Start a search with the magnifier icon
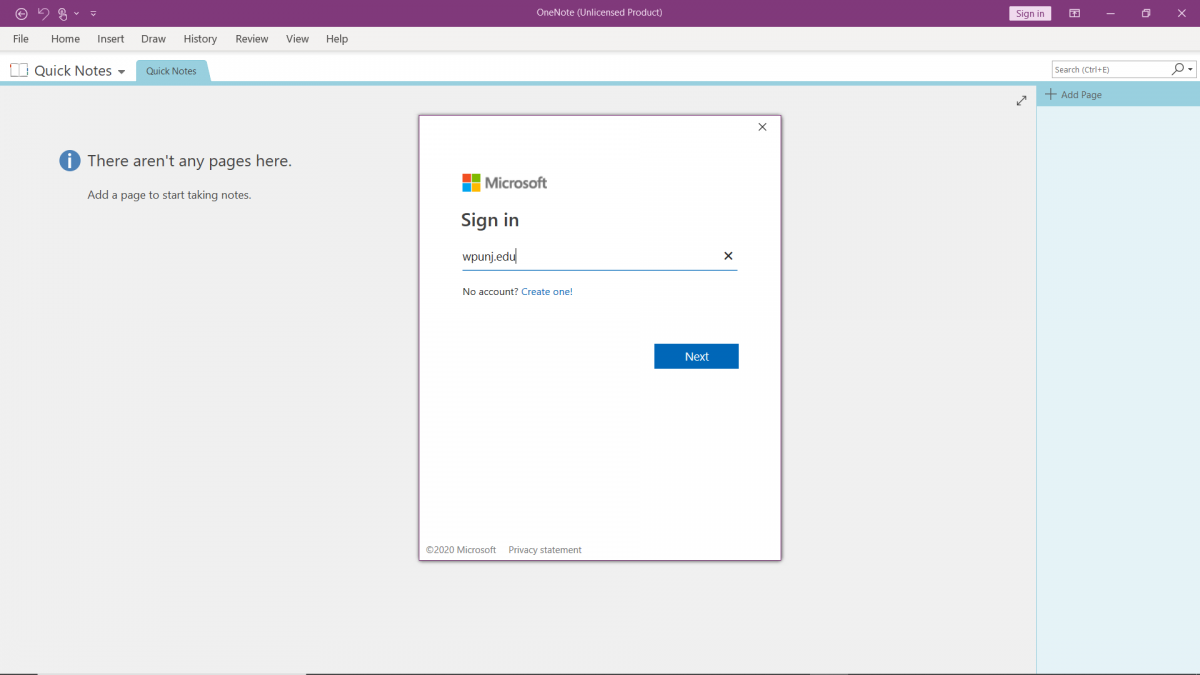The image size is (1200, 675). click(1176, 69)
